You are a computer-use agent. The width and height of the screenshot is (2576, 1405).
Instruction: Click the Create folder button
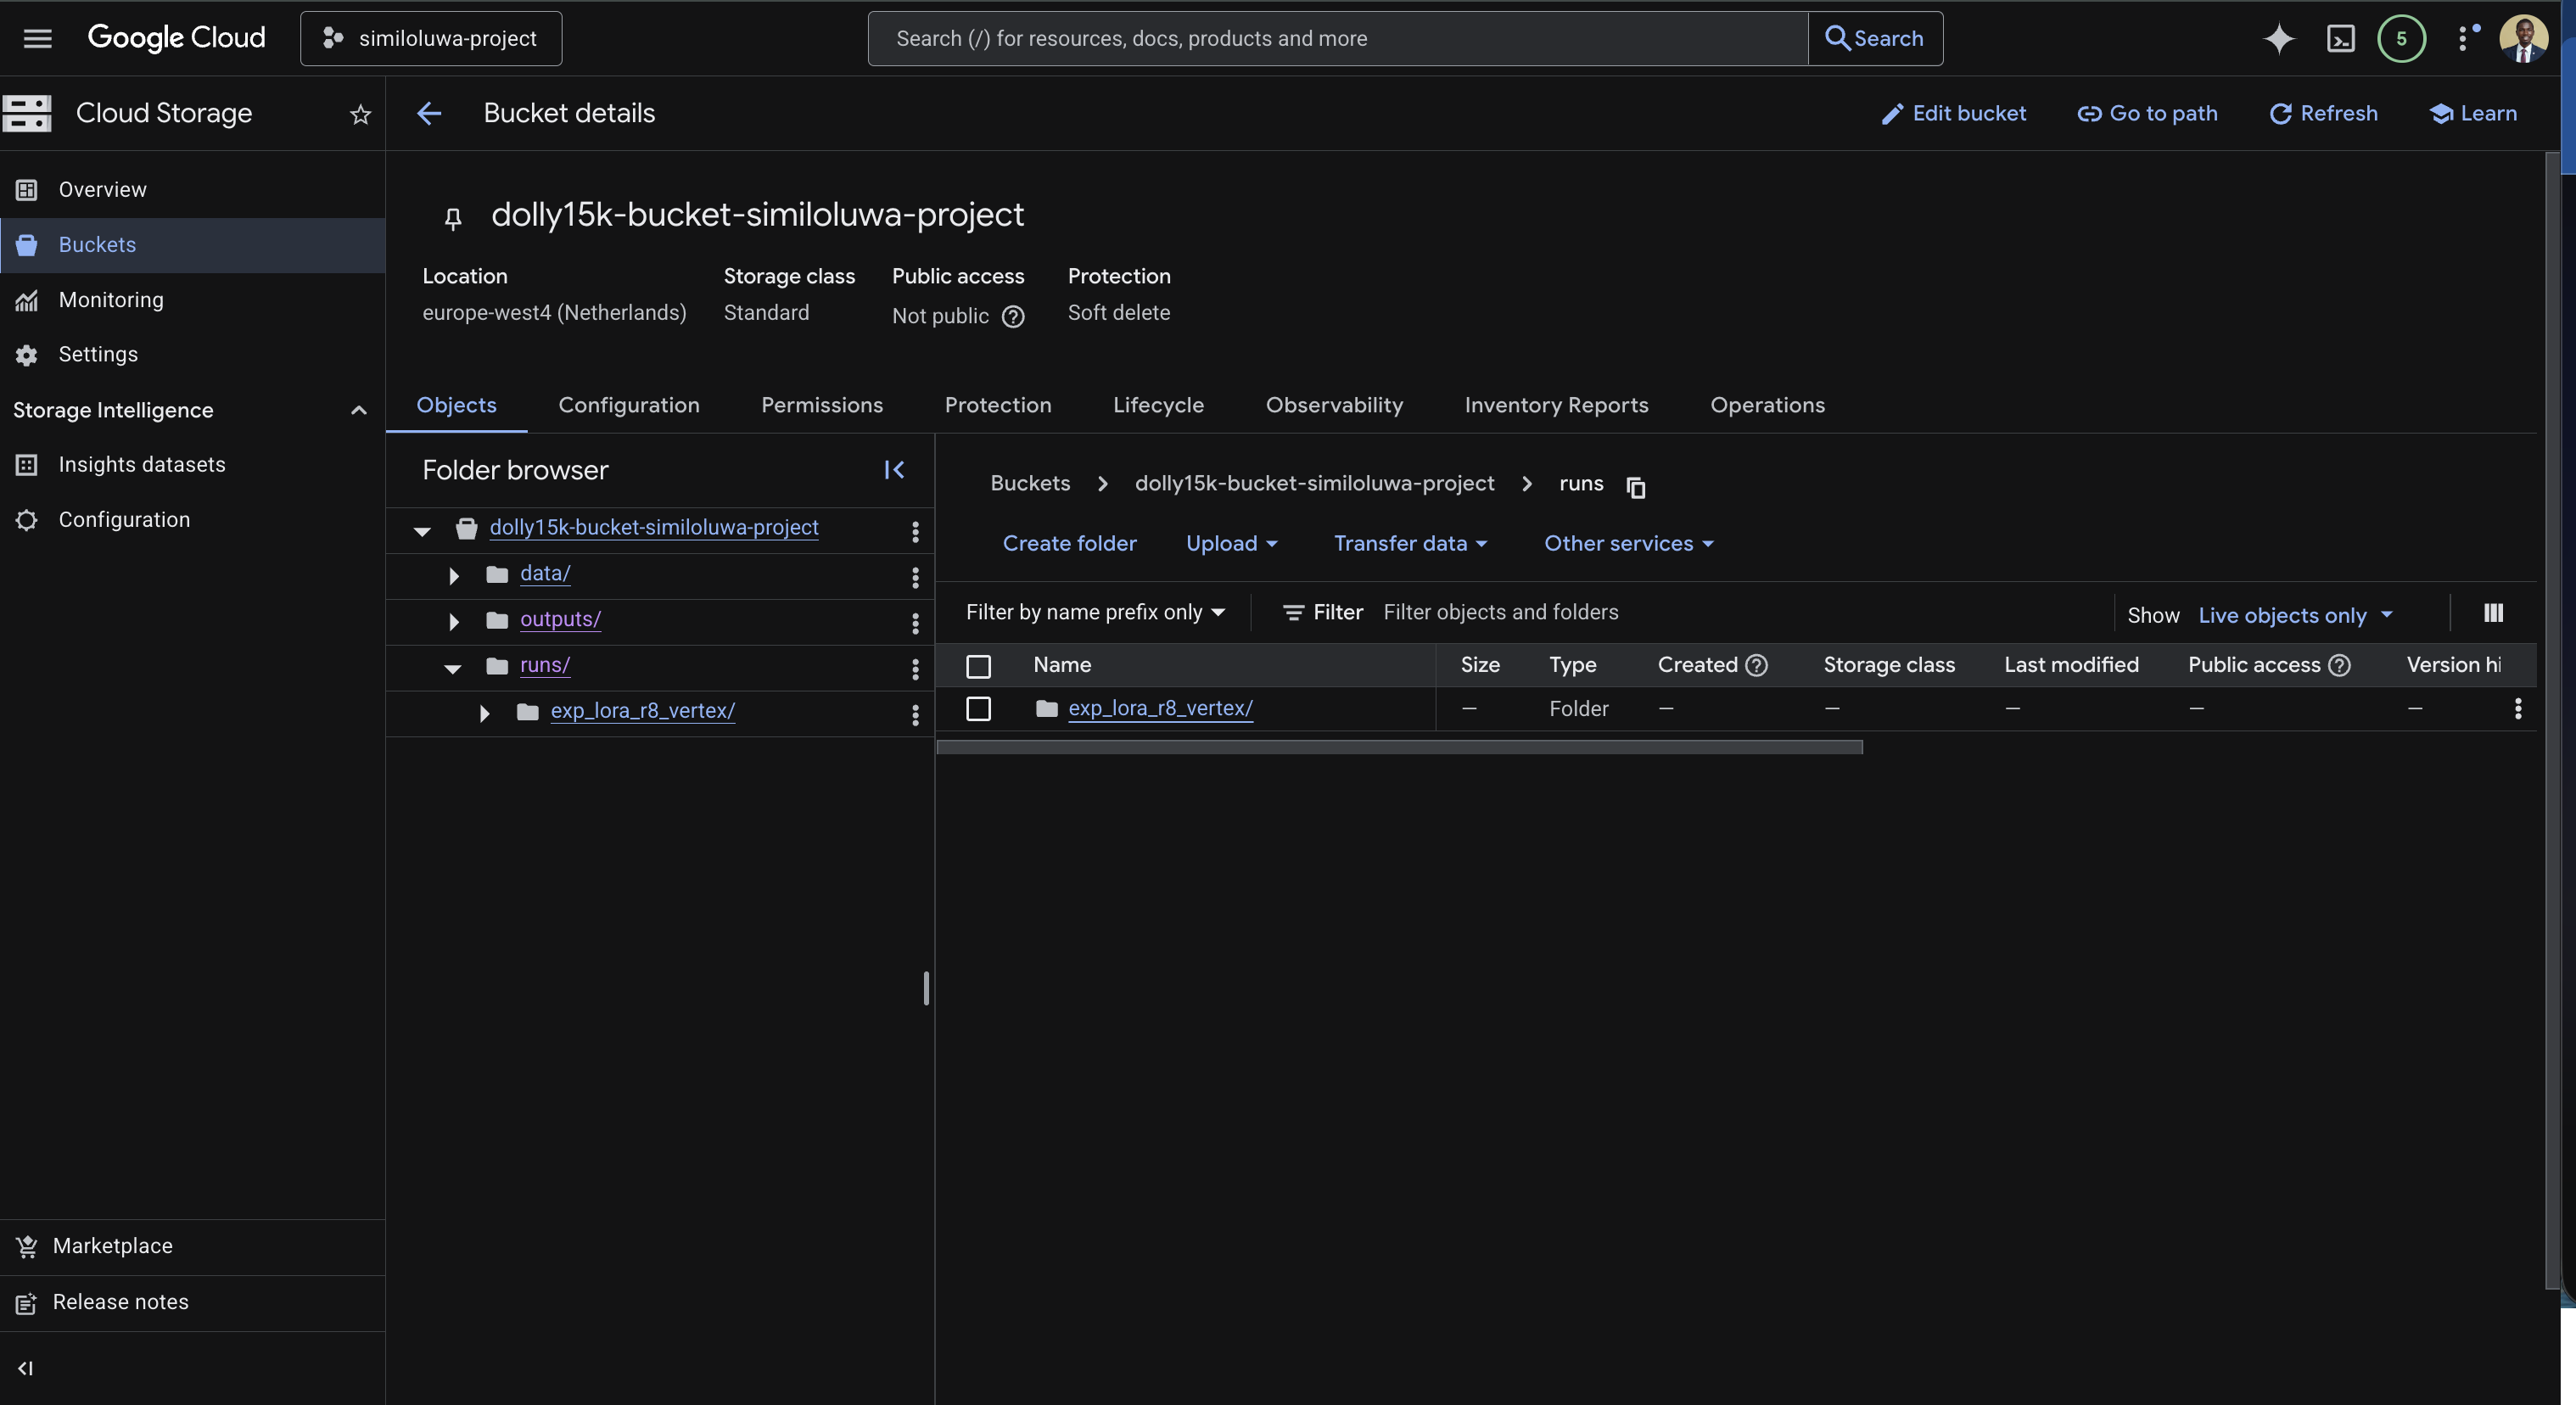click(1069, 543)
